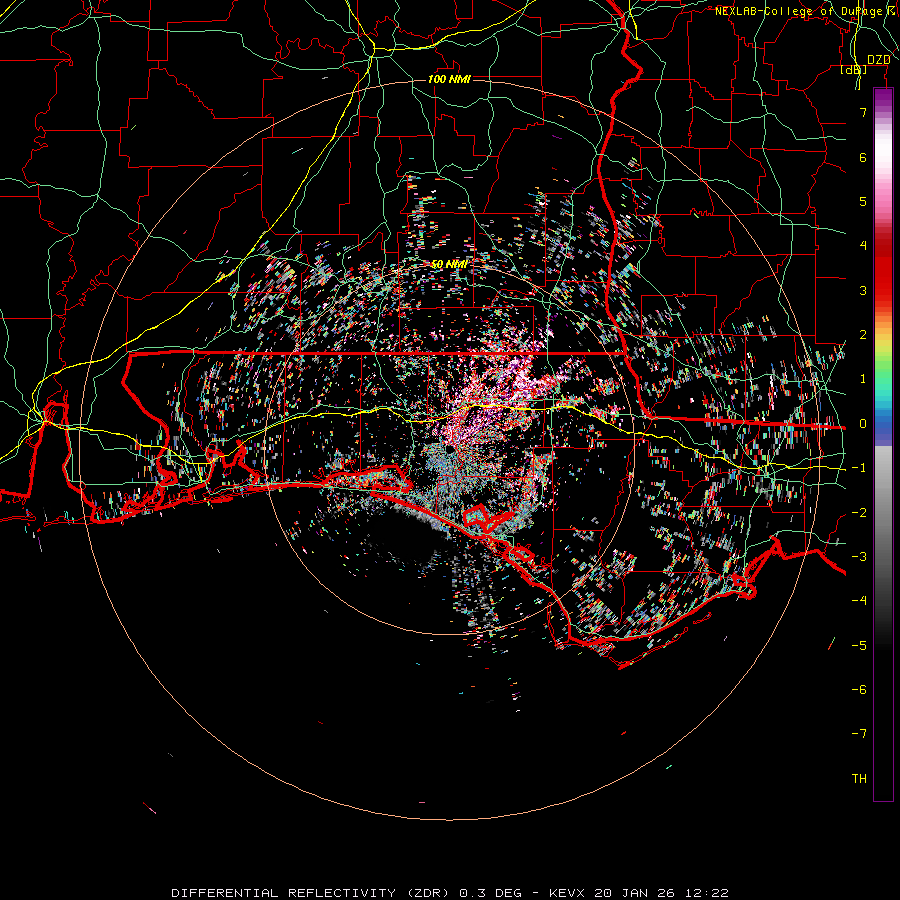This screenshot has width=900, height=900.
Task: Click the -4 value on color scale
Action: 859,601
